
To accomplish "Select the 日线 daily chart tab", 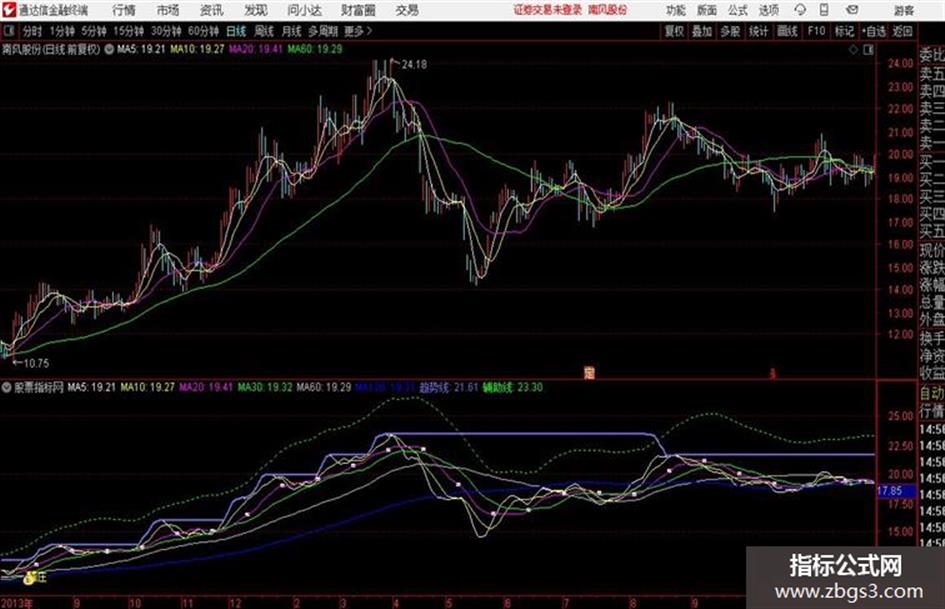I will [x=236, y=31].
